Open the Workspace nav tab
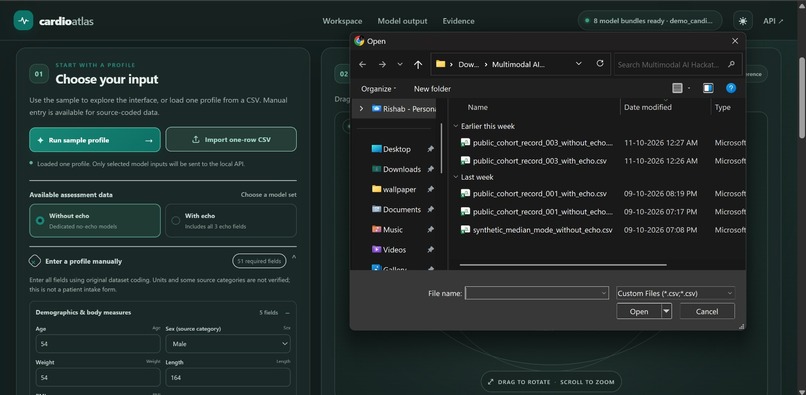Screen dimensions: 806x395 click(342, 21)
